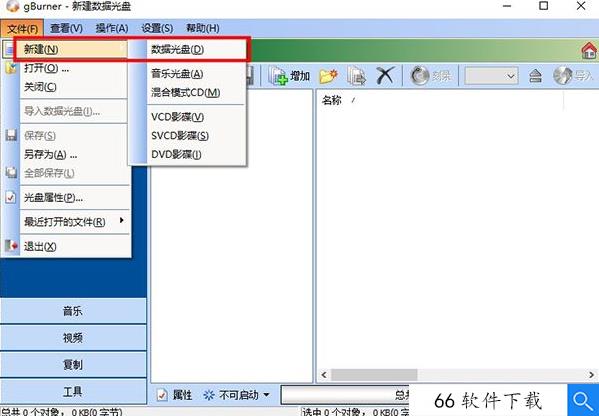Click the copy pages icon beside folder
This screenshot has height=416, width=599.
(x=356, y=76)
